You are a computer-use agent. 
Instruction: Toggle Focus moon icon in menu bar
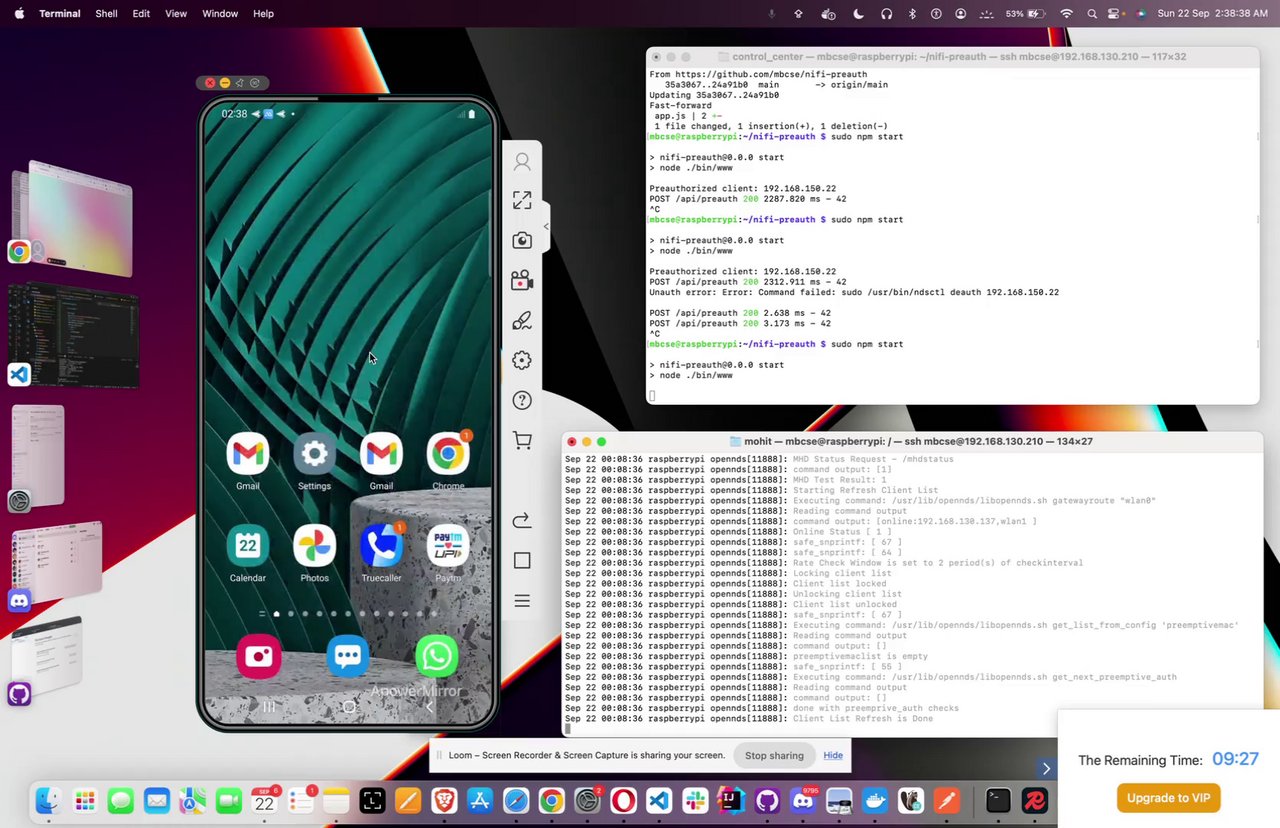[858, 14]
